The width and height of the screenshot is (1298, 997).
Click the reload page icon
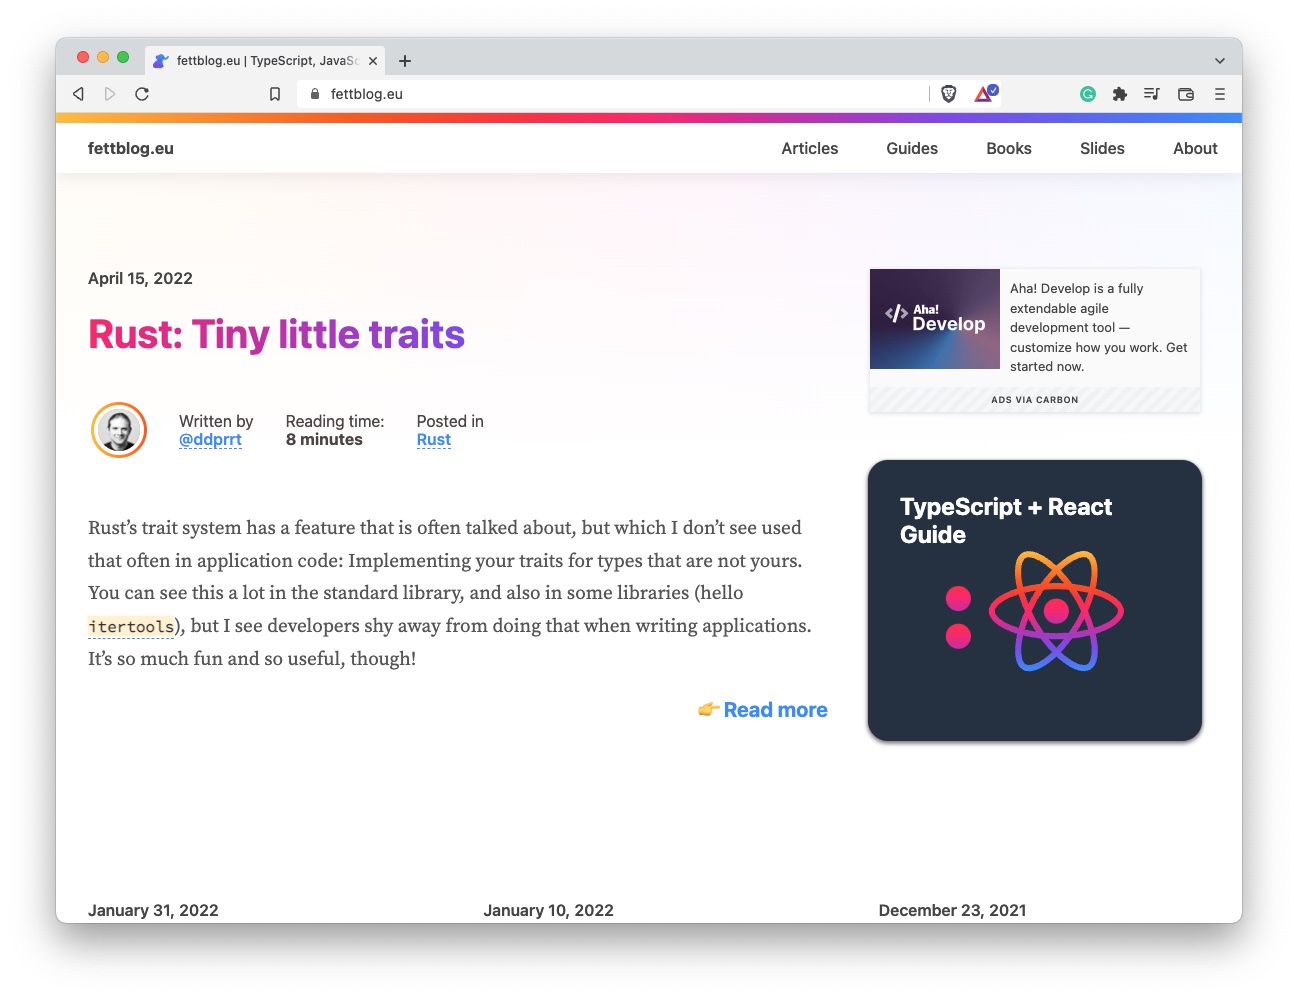click(x=142, y=93)
